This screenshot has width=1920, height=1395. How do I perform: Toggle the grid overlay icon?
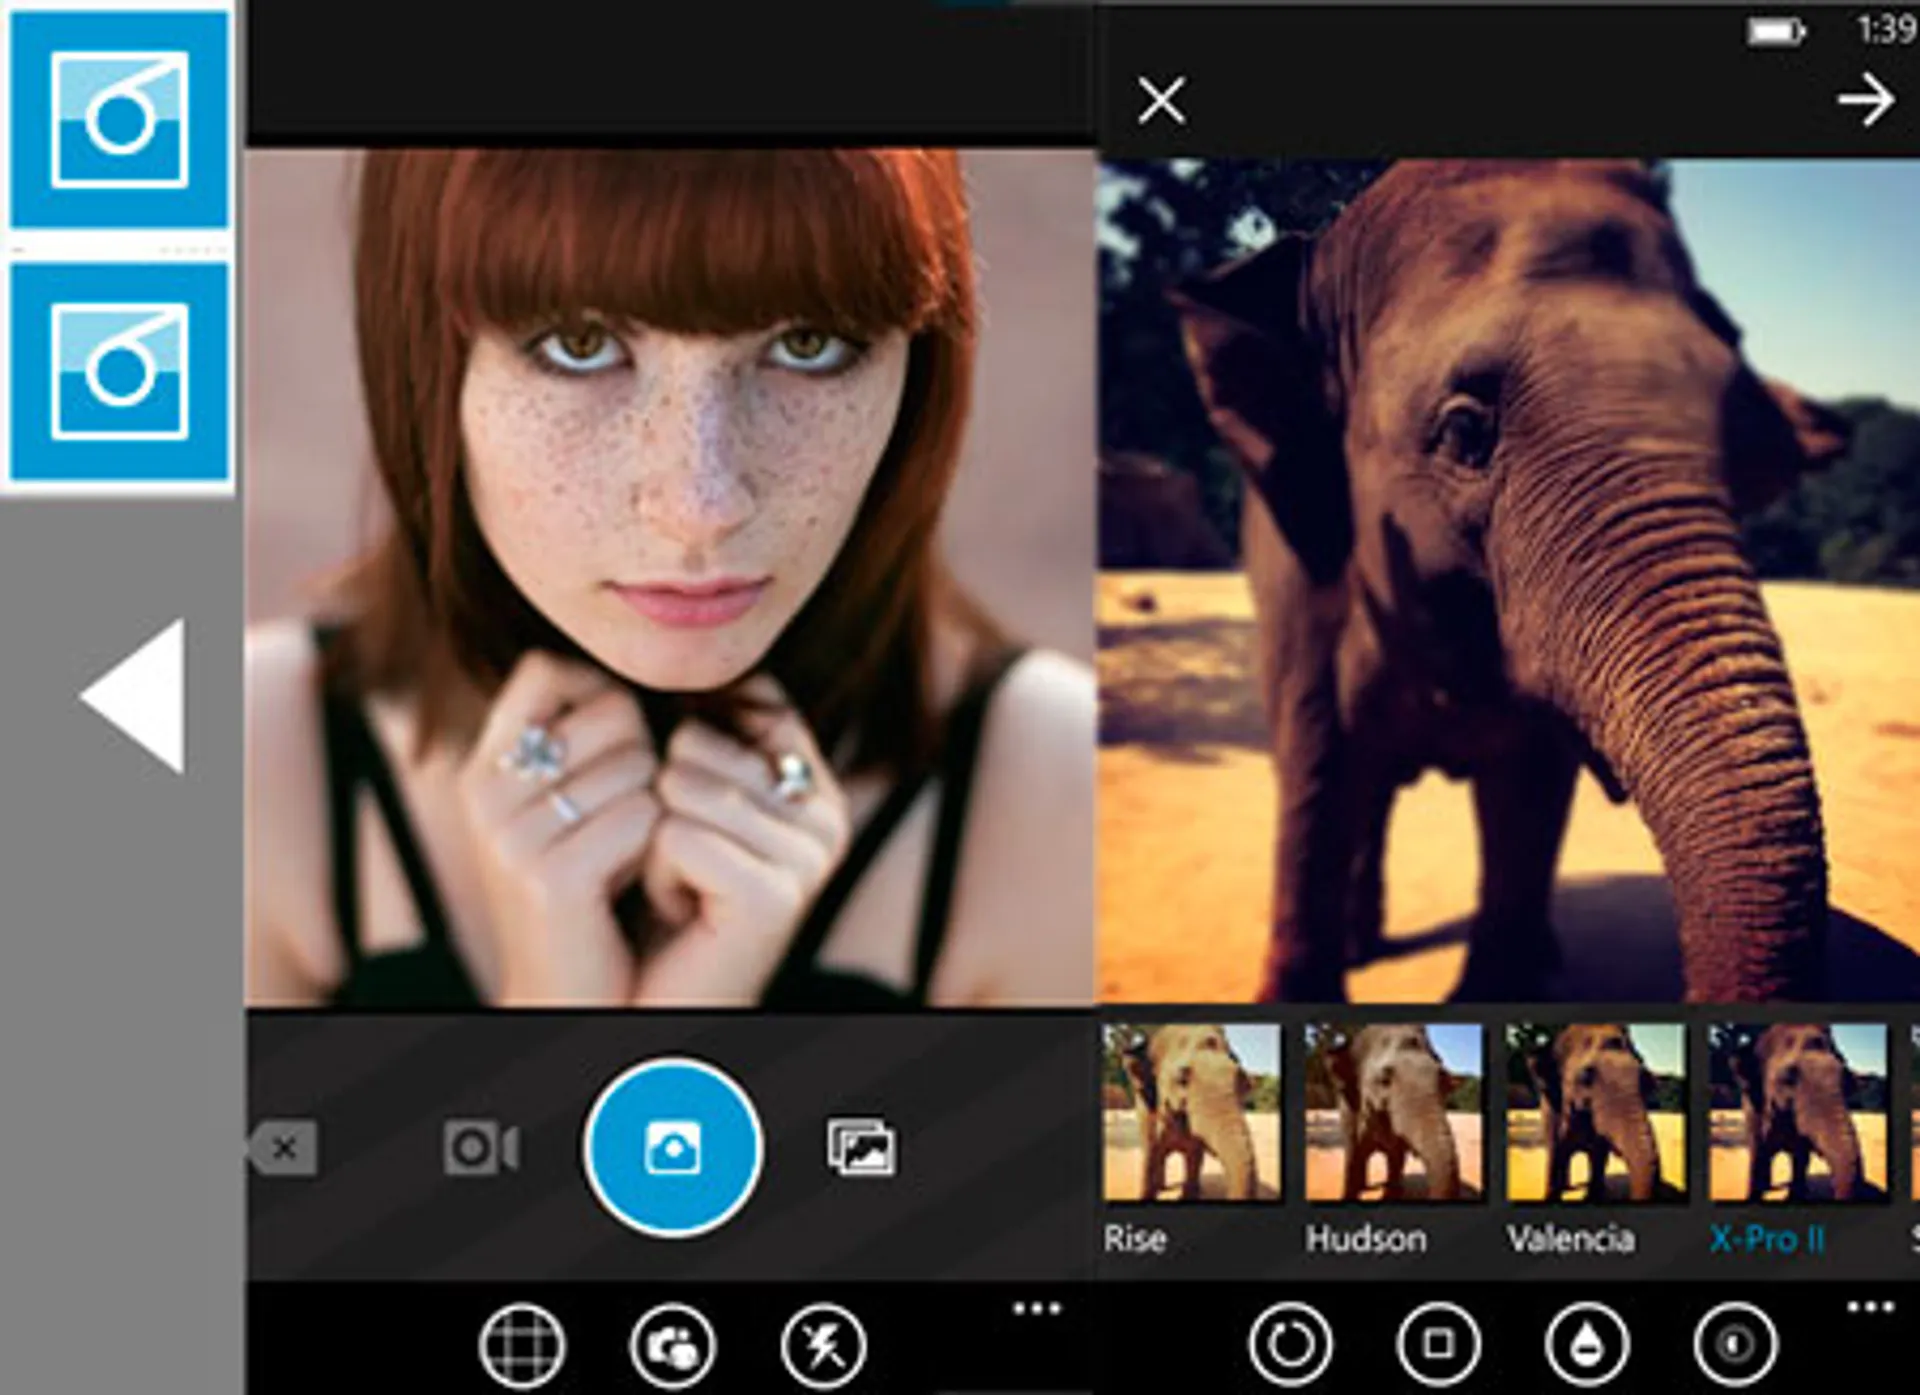522,1346
